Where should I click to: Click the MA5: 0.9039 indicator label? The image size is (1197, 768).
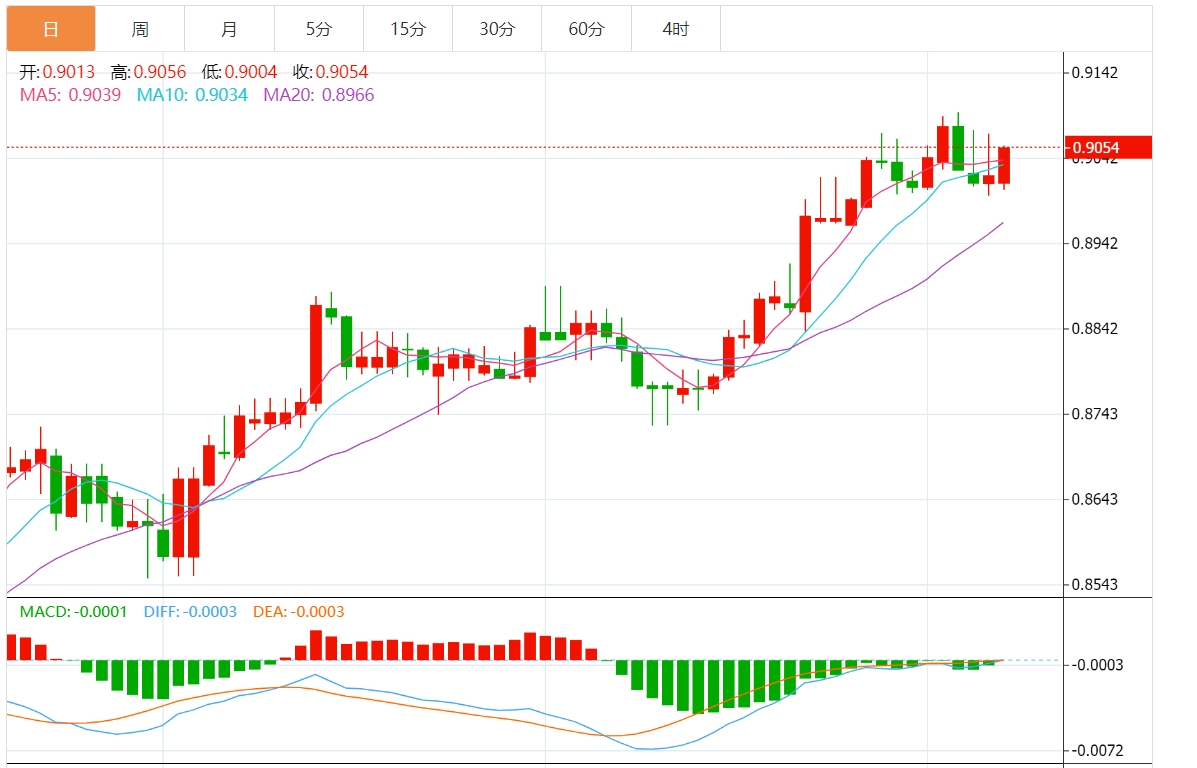pyautogui.click(x=70, y=95)
